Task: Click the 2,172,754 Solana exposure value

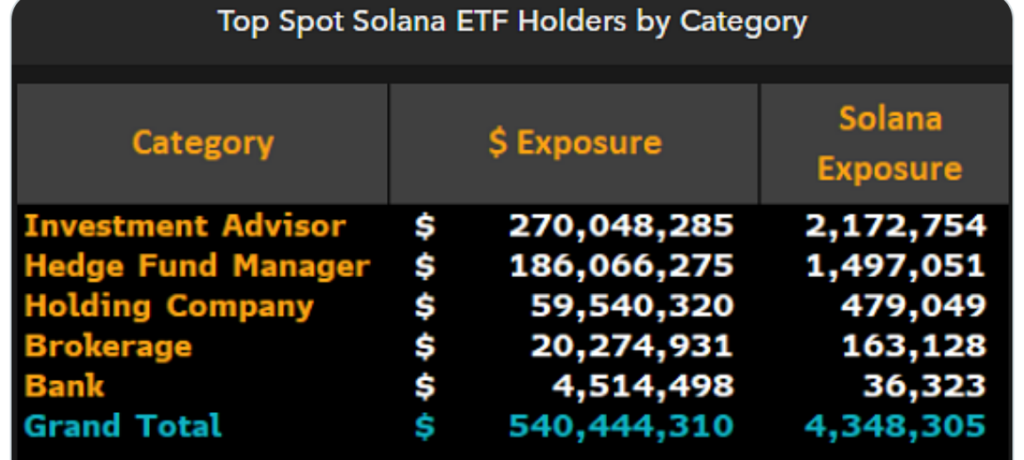Action: [896, 226]
